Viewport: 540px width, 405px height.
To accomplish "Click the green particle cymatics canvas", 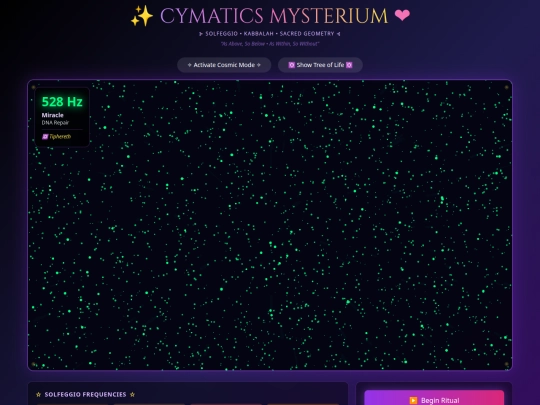I will coord(270,225).
